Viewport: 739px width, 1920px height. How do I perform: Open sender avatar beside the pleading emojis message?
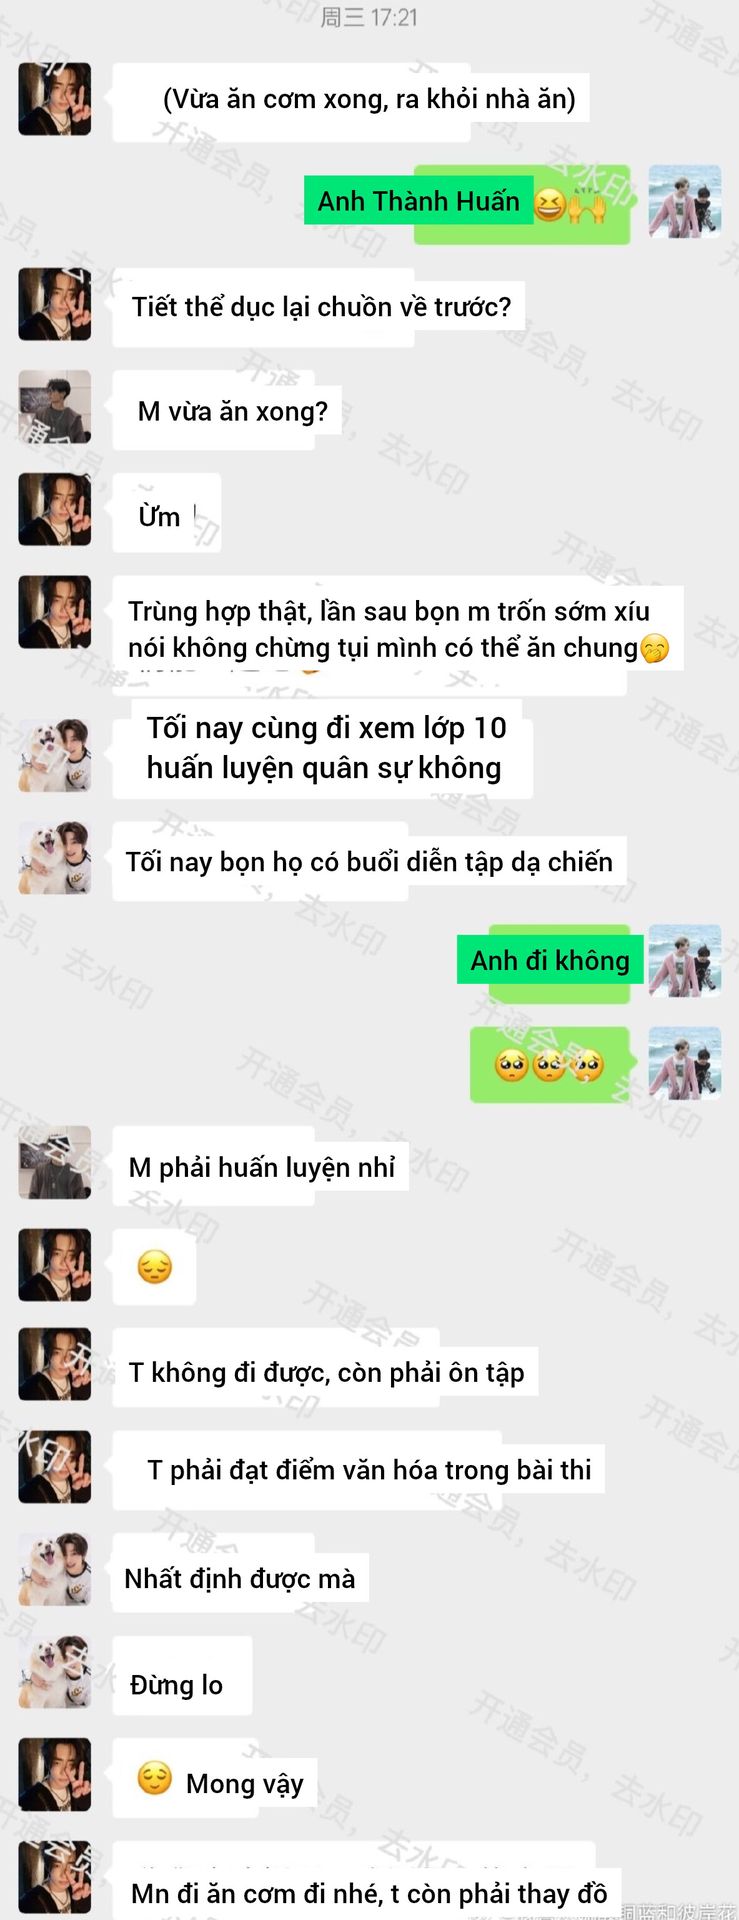pos(684,1063)
